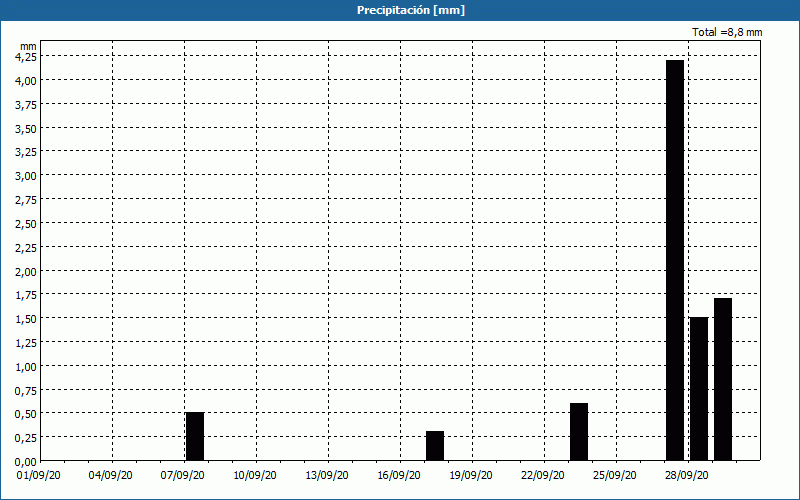The height and width of the screenshot is (500, 800).
Task: Click the 16/09/20 date label
Action: click(399, 476)
